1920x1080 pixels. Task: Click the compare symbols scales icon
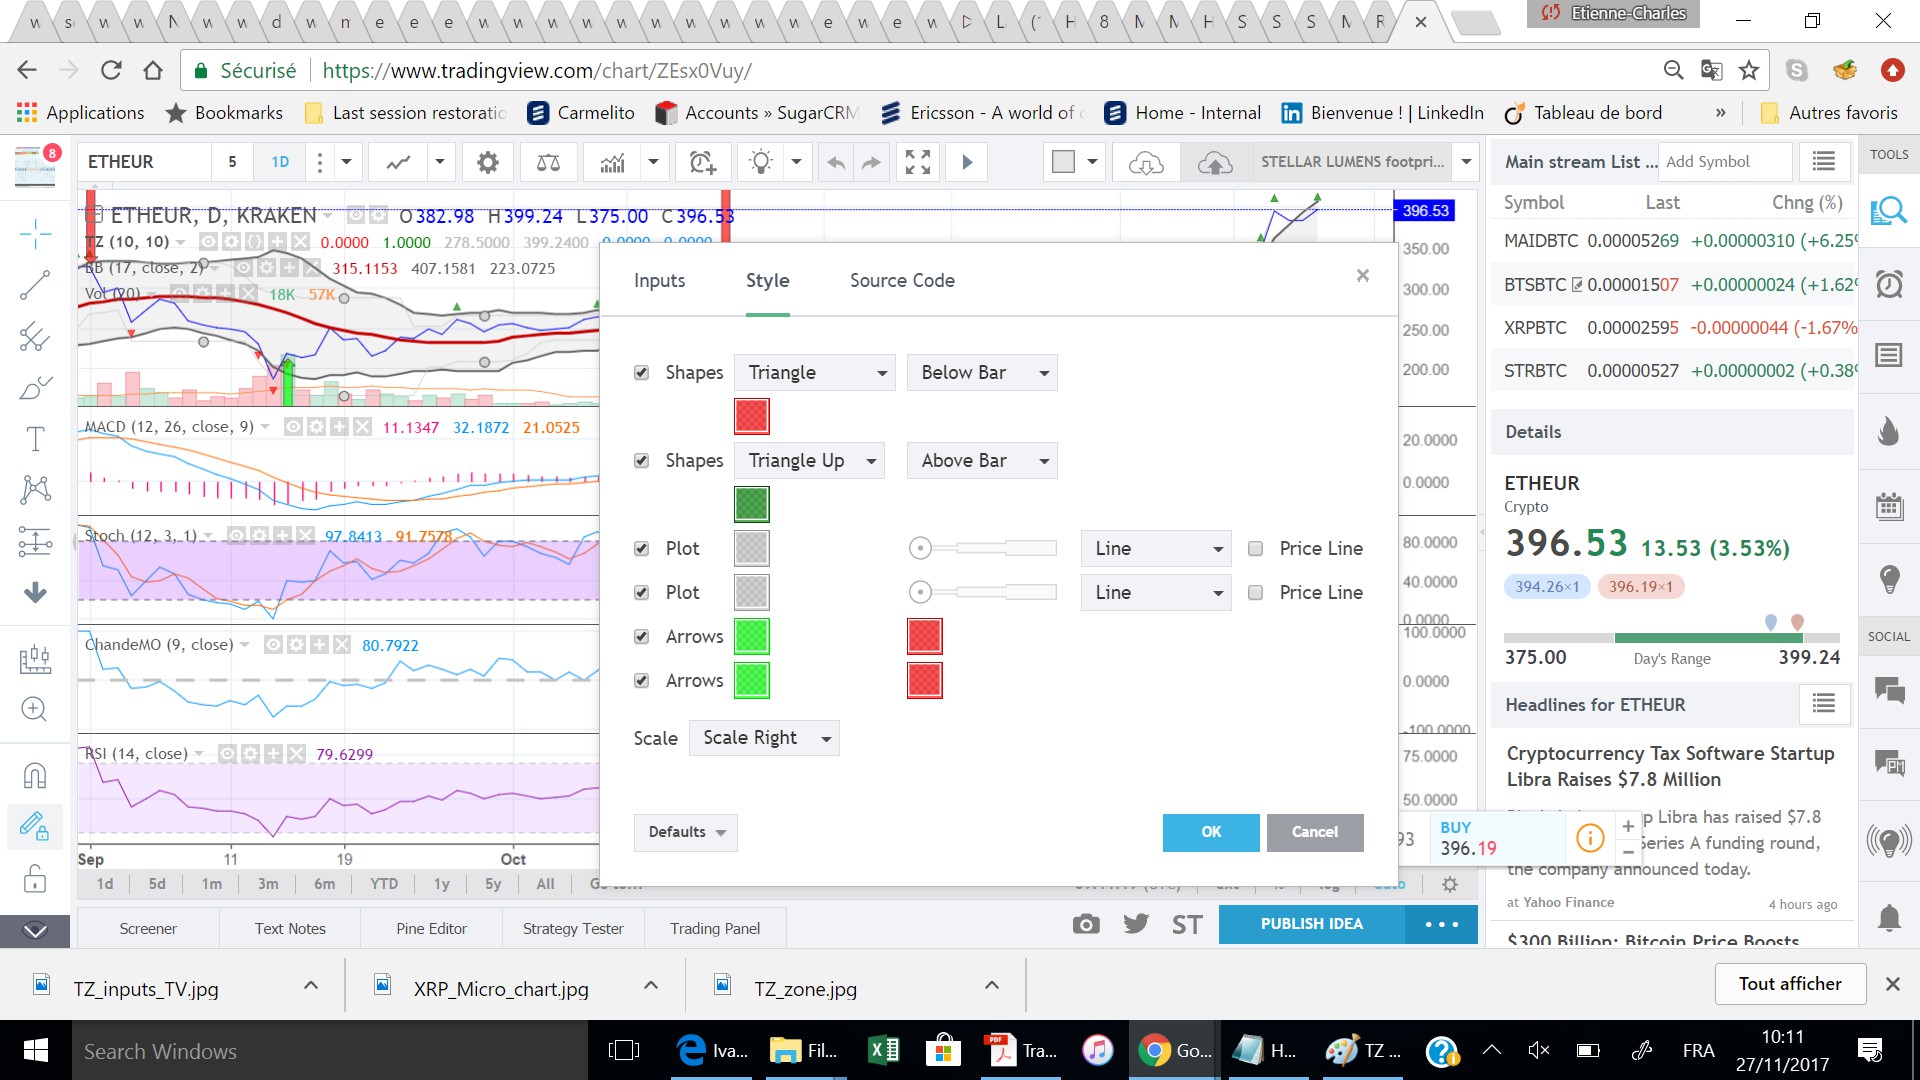pyautogui.click(x=548, y=162)
